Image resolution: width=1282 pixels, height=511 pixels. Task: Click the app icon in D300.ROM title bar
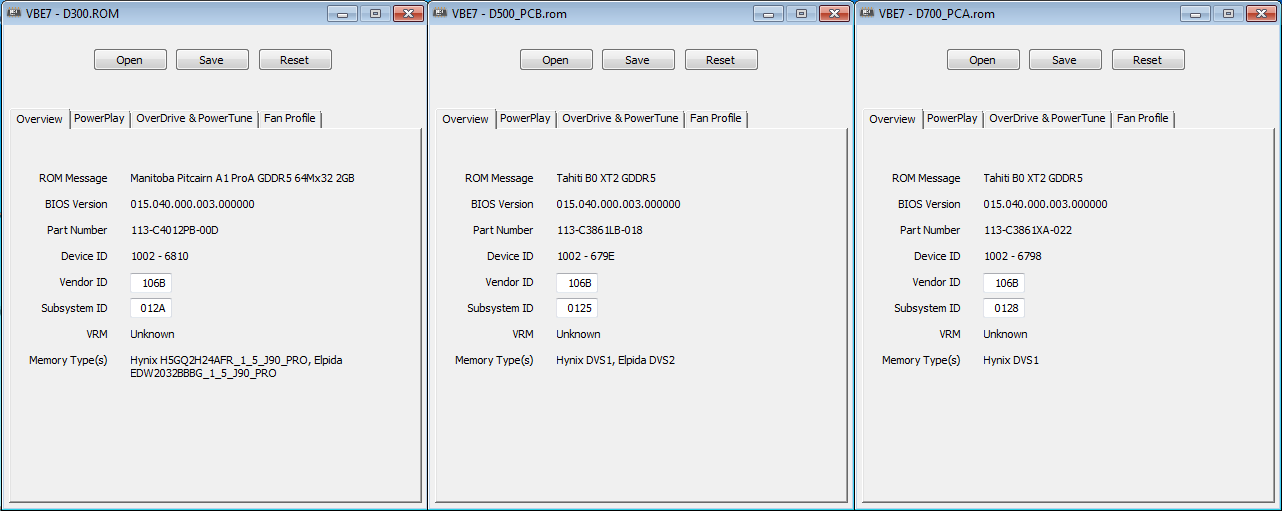coord(16,14)
